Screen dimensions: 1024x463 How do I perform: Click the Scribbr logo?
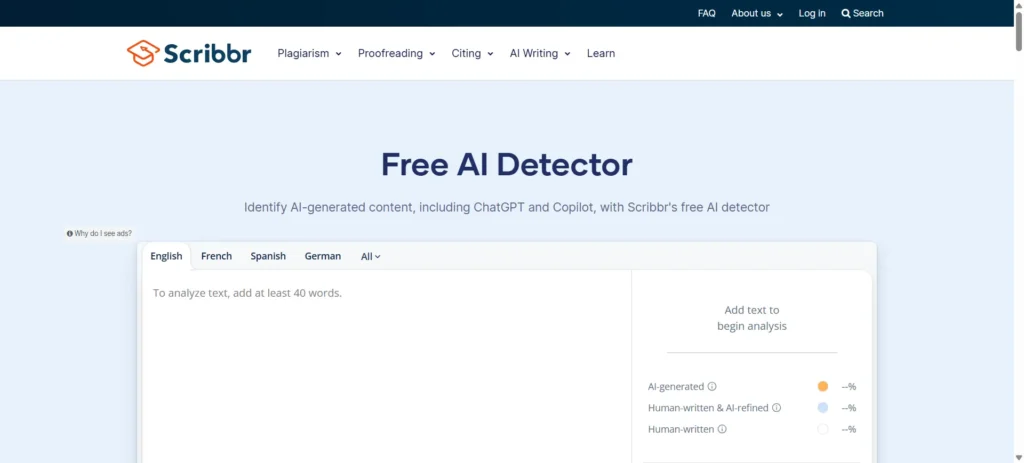click(189, 53)
